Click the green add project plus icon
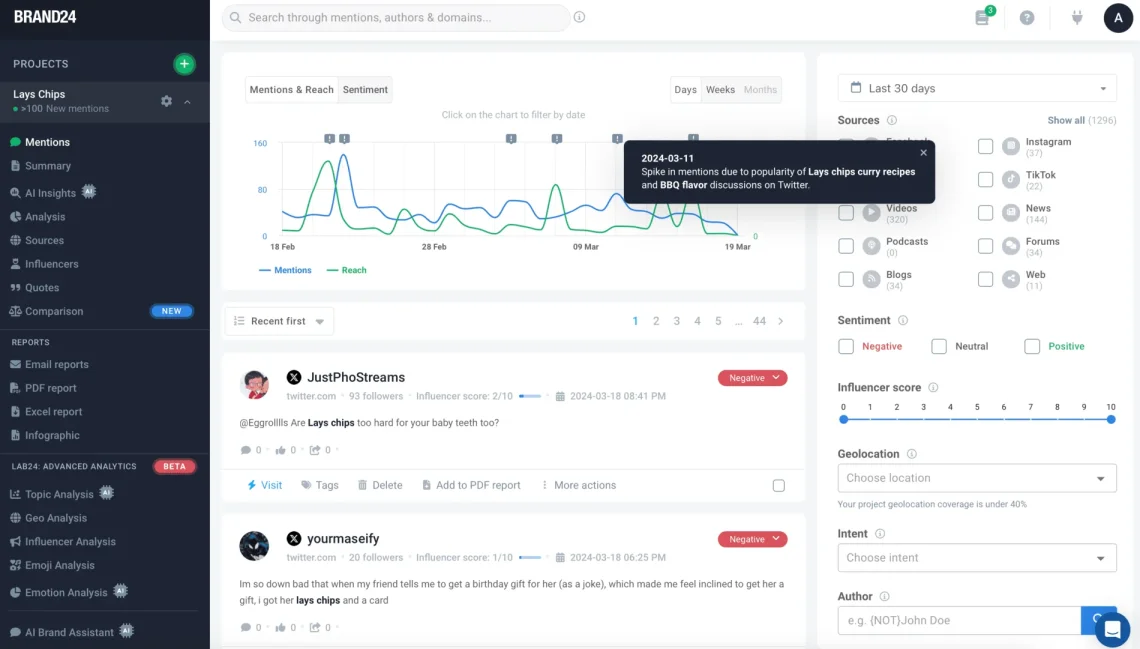 184,64
